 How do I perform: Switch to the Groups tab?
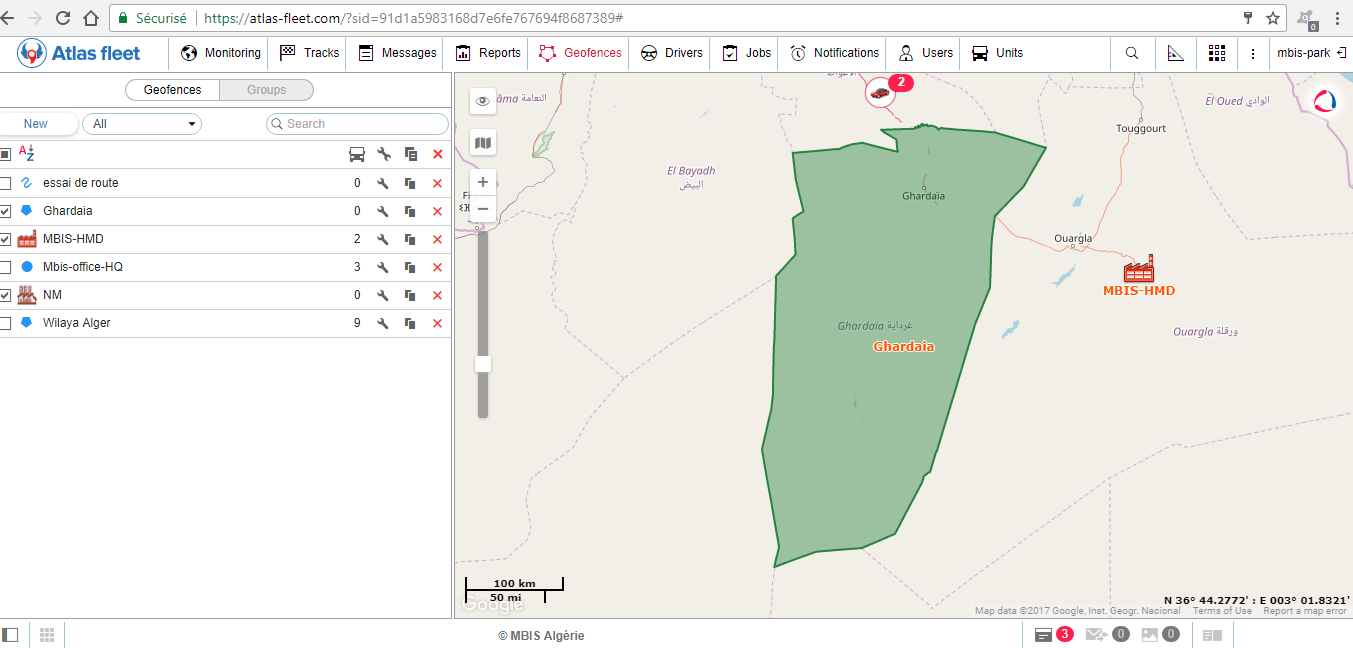[x=266, y=90]
